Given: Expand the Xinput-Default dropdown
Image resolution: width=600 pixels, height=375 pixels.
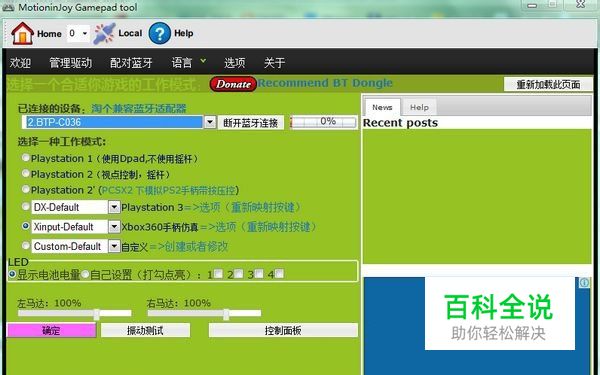Looking at the screenshot, I should point(114,227).
